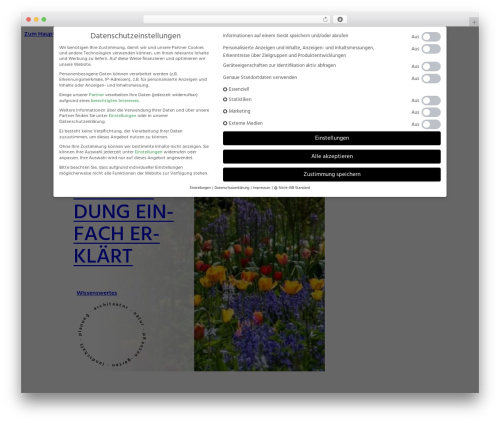
Task: Click the Externe Medien category label
Action: point(246,123)
